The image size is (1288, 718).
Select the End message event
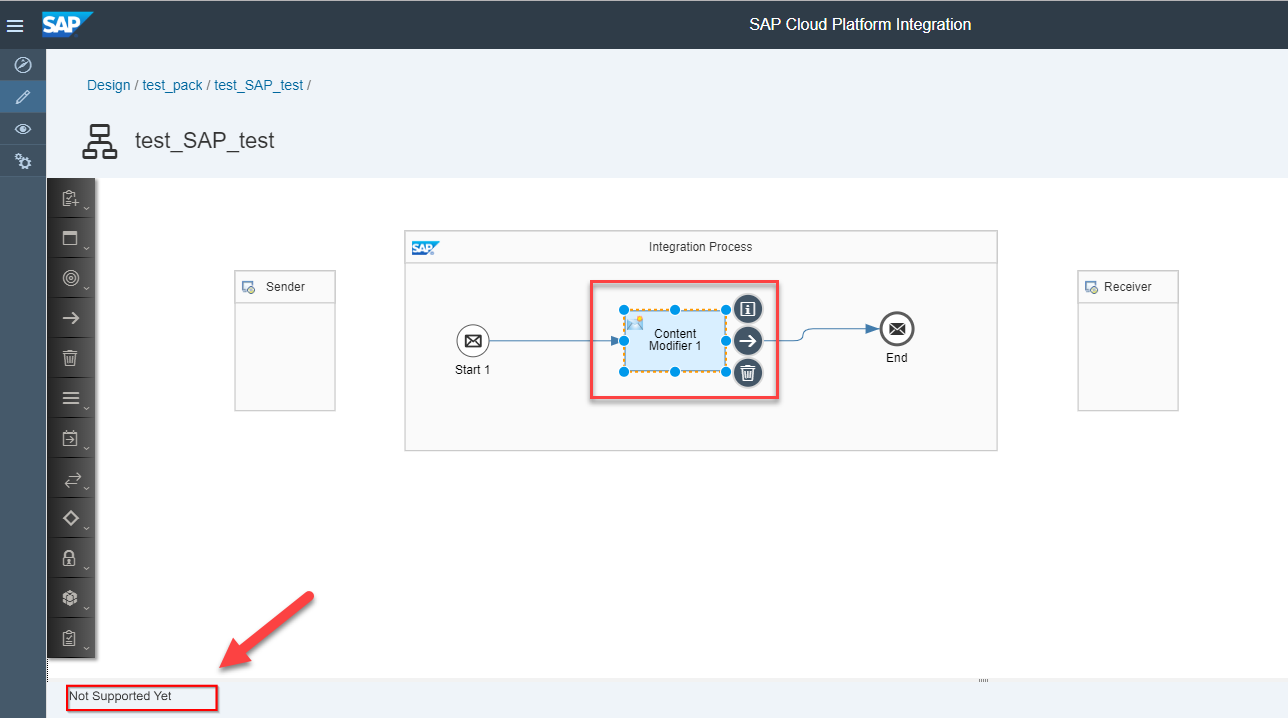[x=897, y=329]
